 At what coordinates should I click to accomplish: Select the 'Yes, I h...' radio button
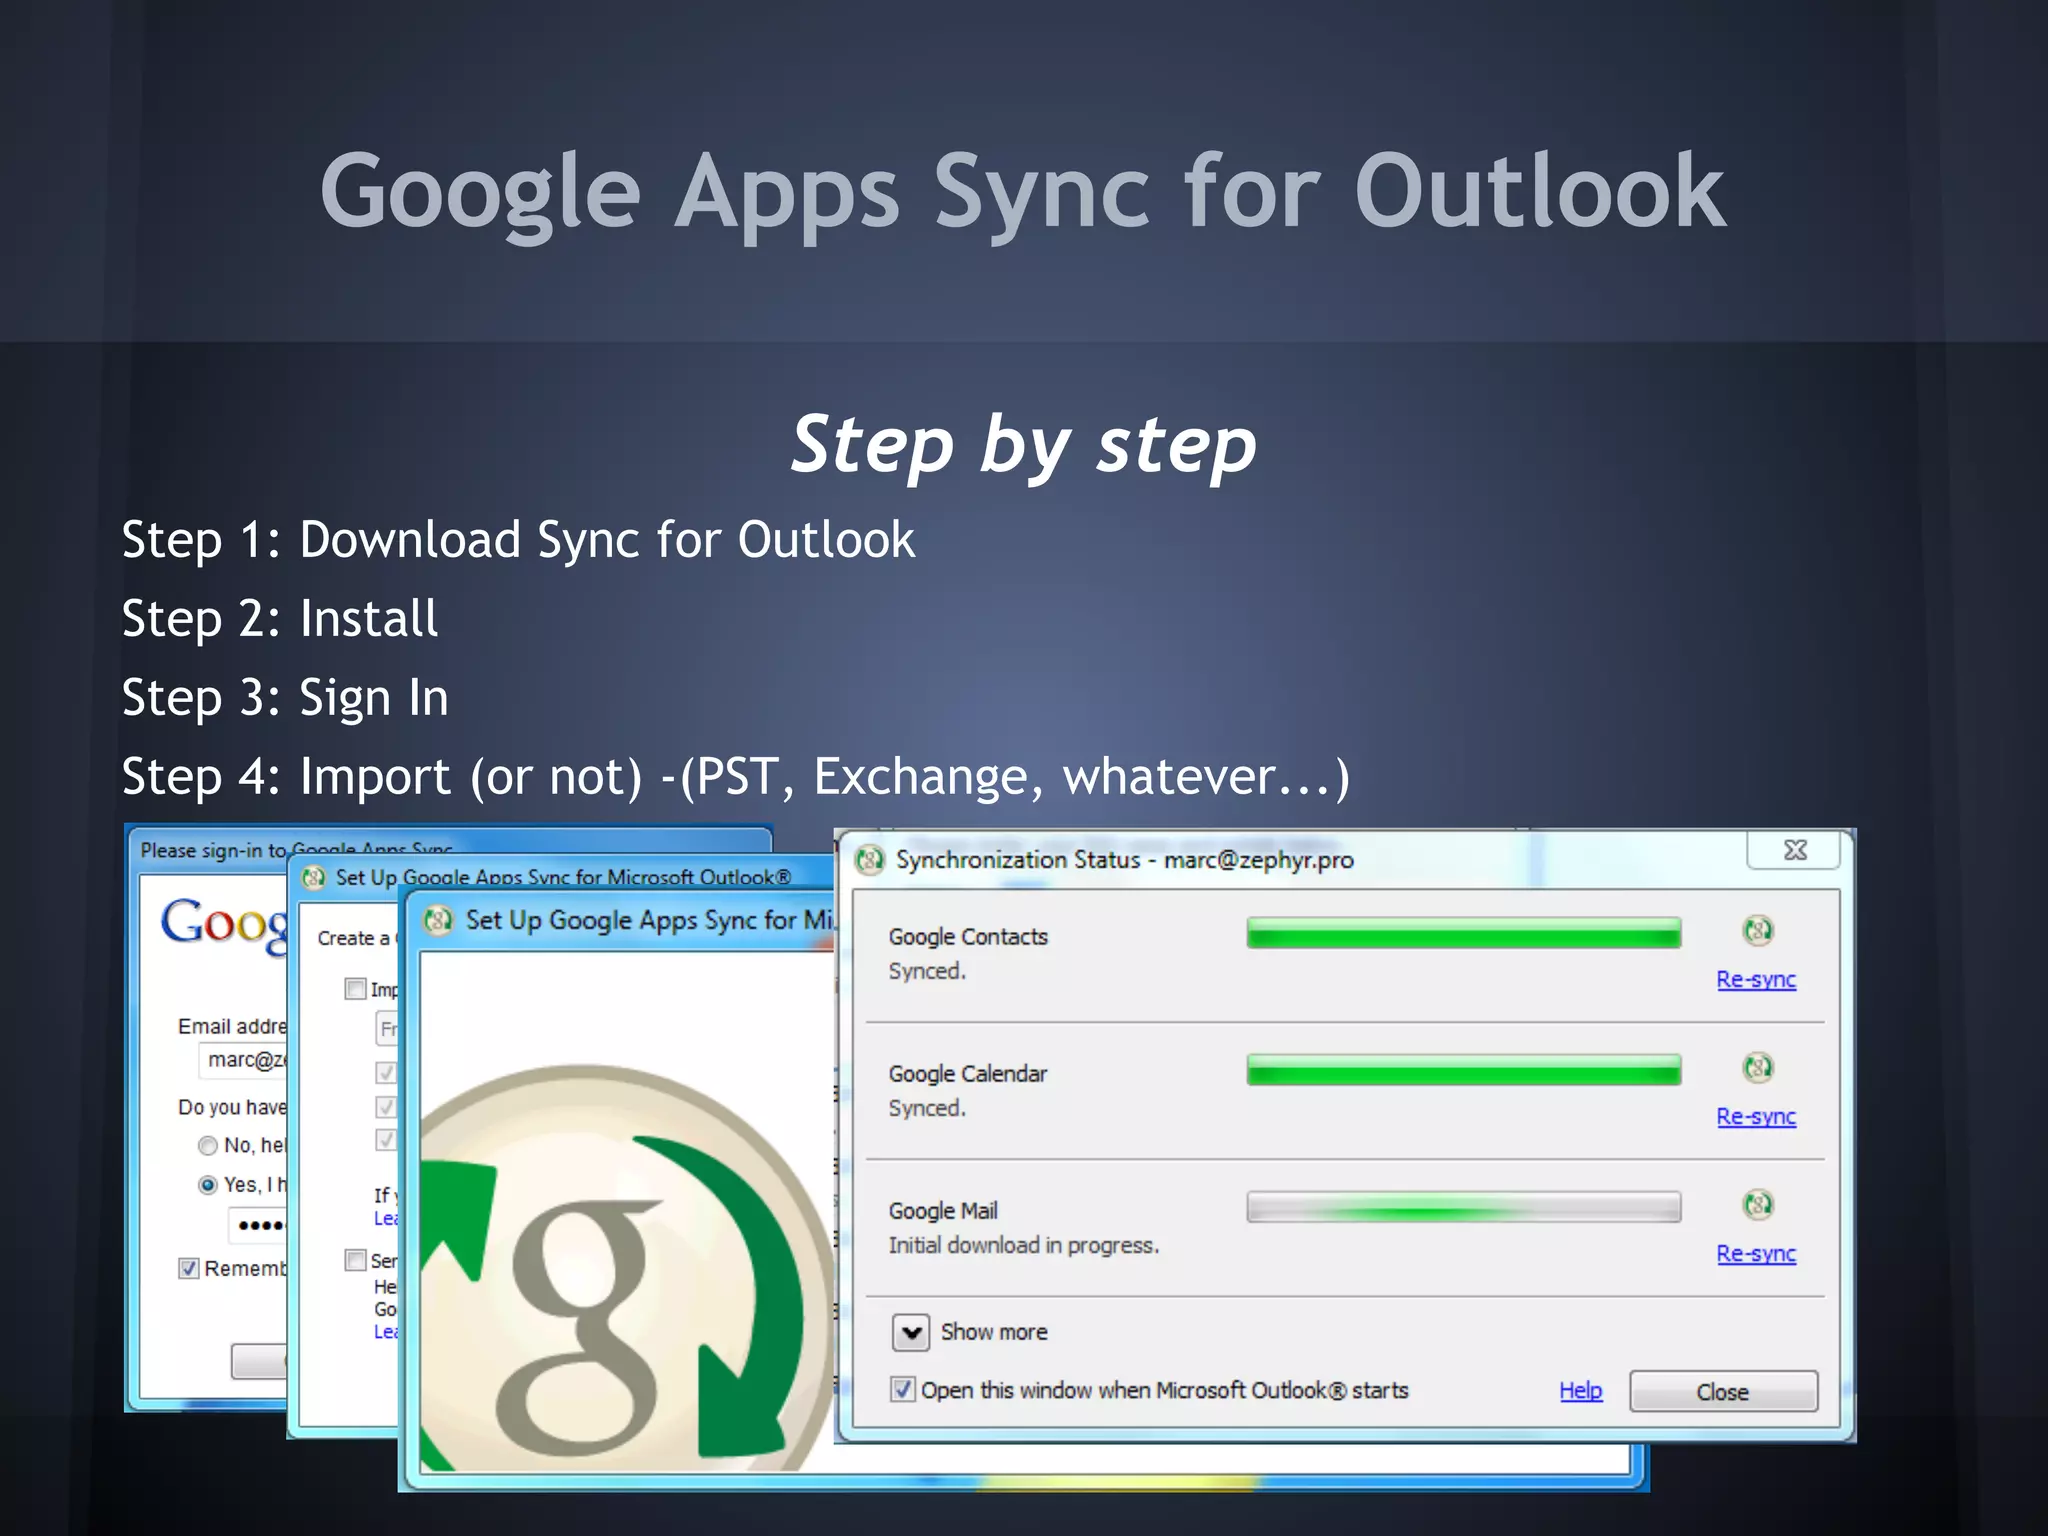click(208, 1185)
